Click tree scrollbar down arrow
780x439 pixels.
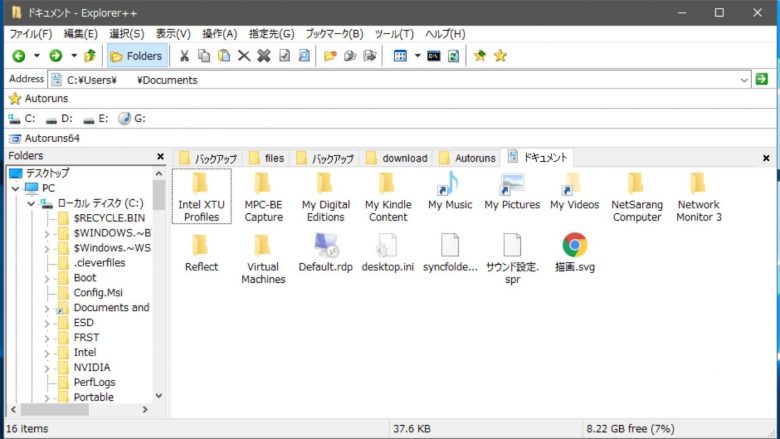(159, 396)
